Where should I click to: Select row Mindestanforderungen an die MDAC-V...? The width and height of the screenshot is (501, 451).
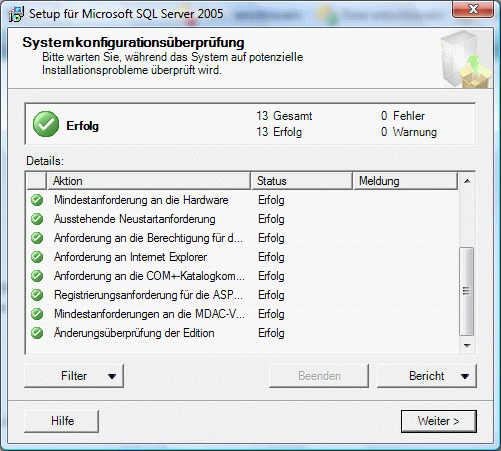pos(242,314)
